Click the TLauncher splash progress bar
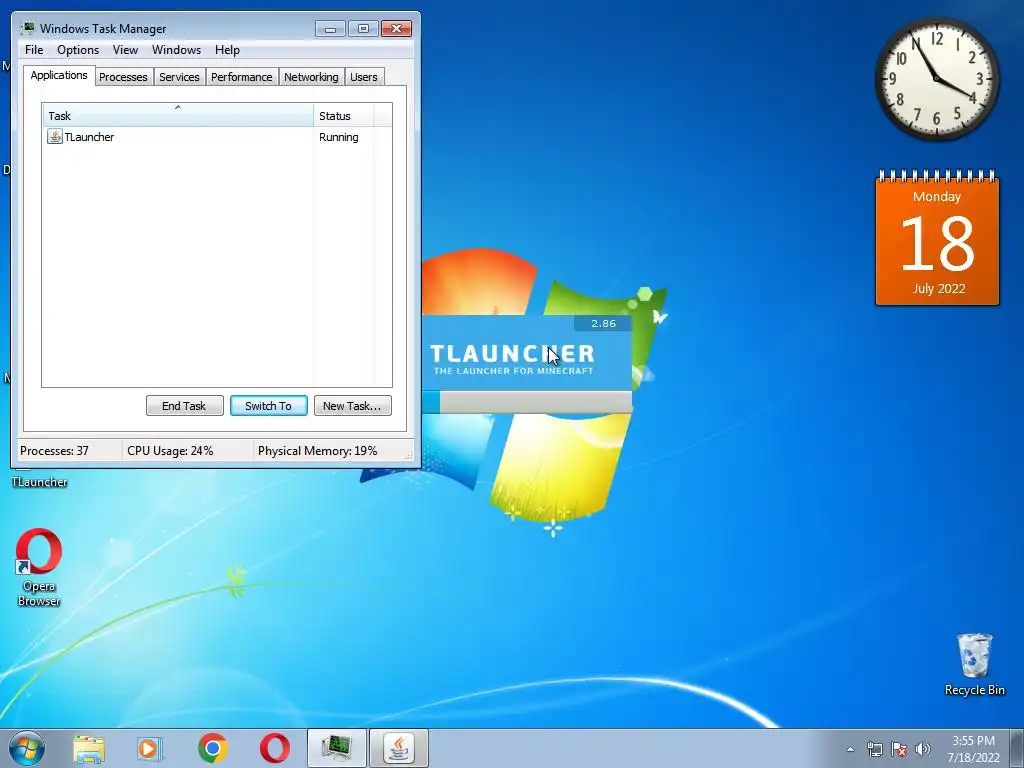 (x=527, y=402)
